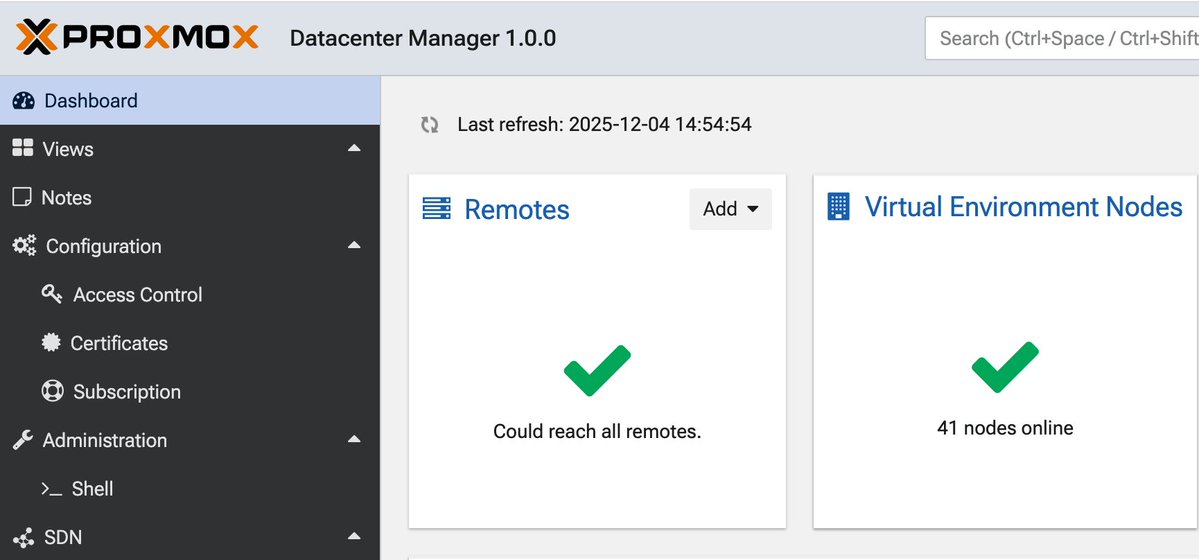The height and width of the screenshot is (560, 1199).
Task: Click the Dashboard gauge icon
Action: click(24, 101)
